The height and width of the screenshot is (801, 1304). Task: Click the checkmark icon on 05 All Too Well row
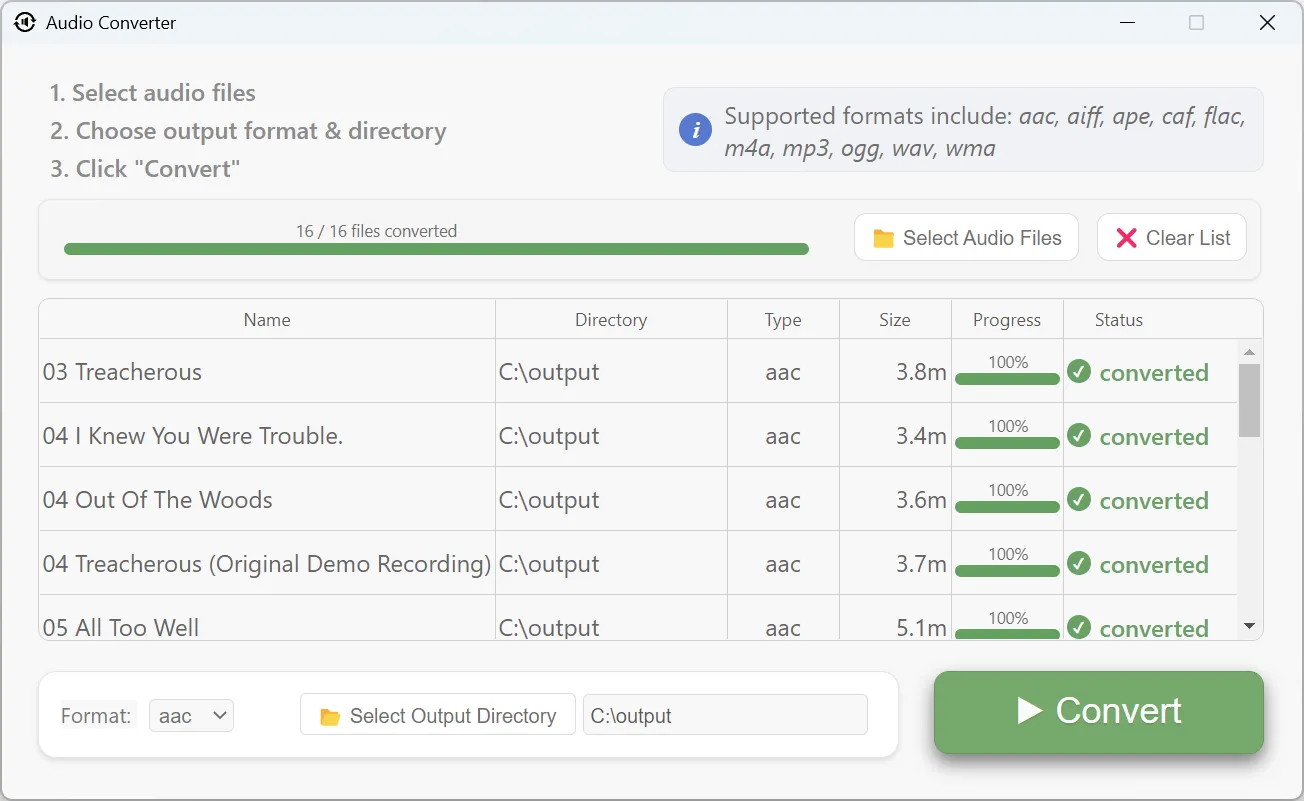pyautogui.click(x=1079, y=628)
